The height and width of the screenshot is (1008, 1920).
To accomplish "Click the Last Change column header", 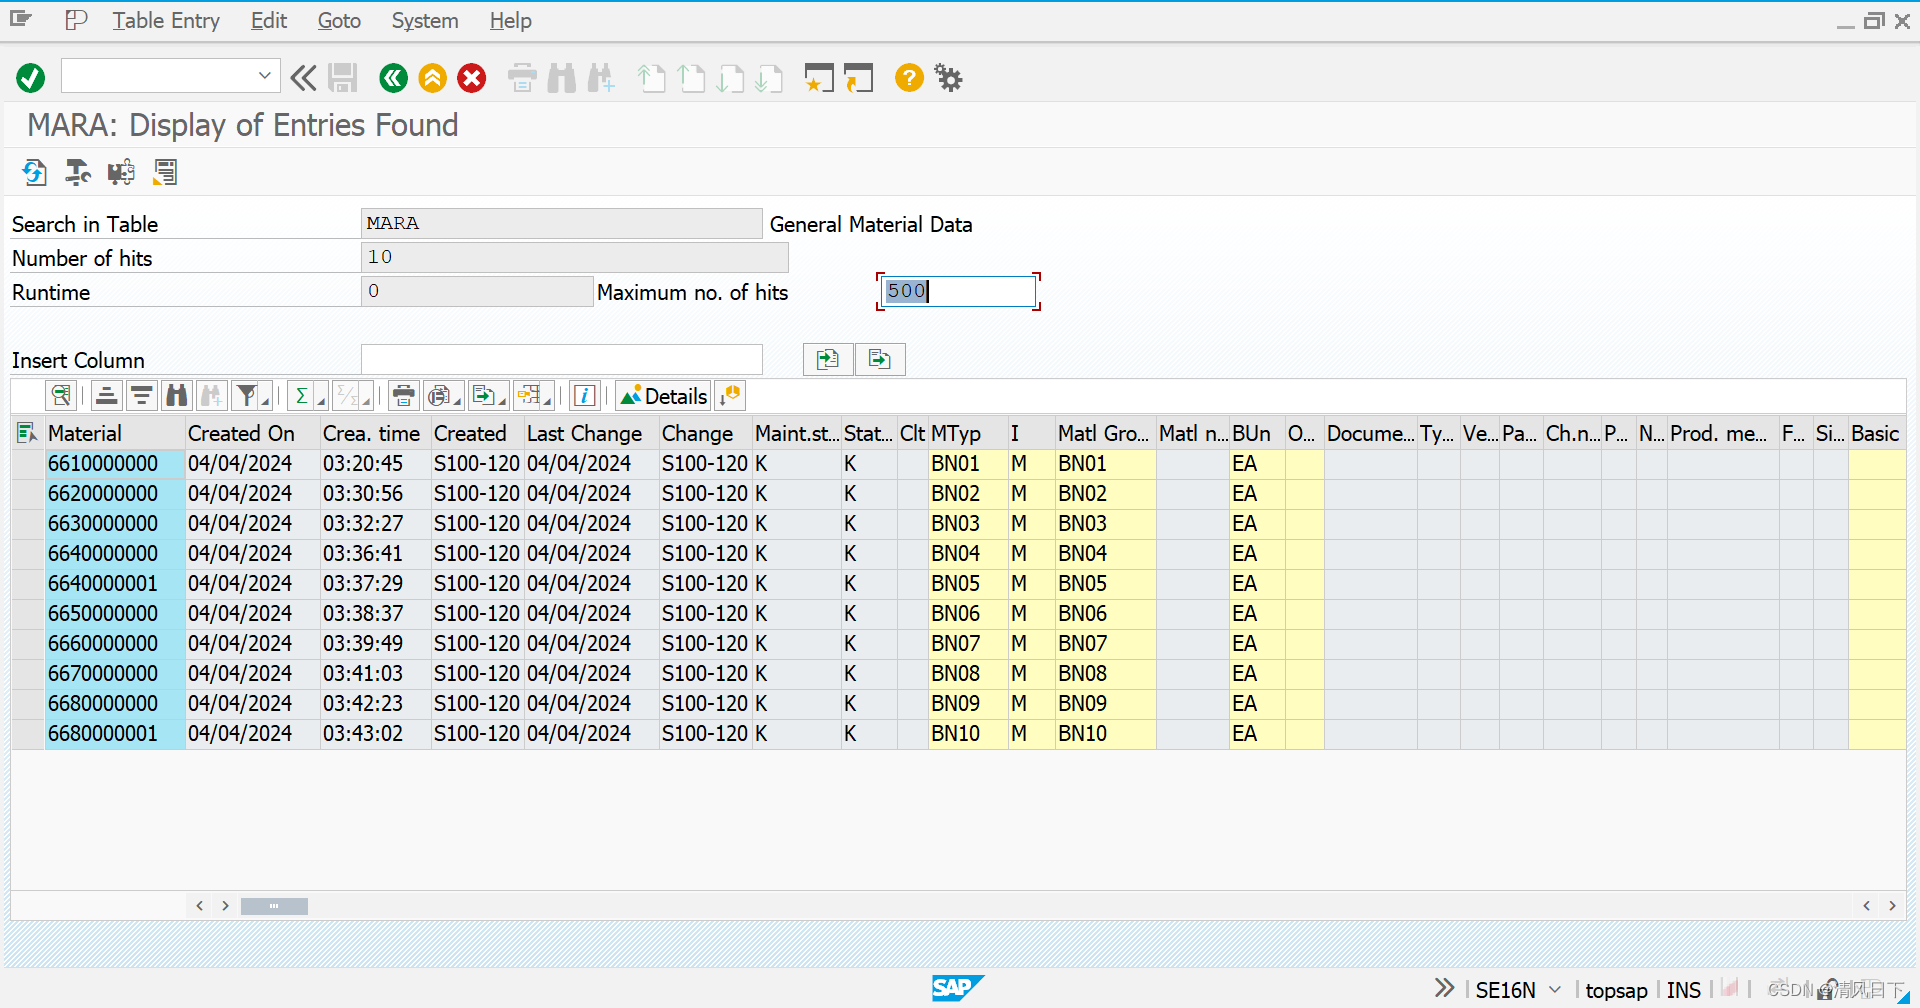I will (x=591, y=433).
